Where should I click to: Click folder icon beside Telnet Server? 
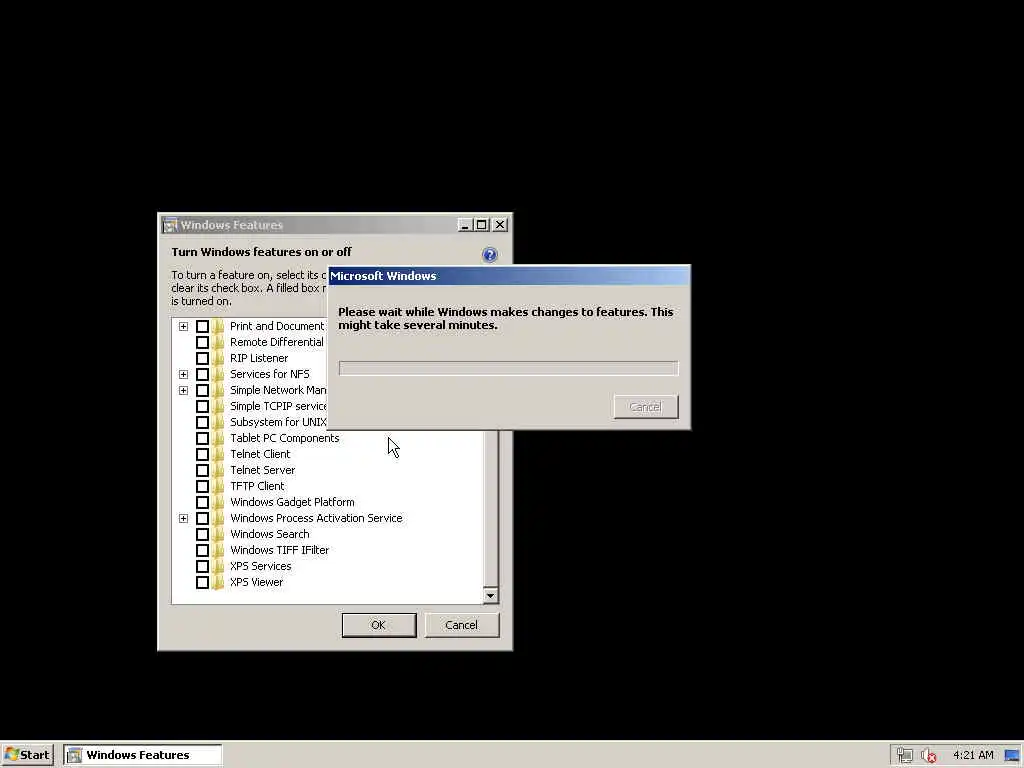pyautogui.click(x=218, y=470)
